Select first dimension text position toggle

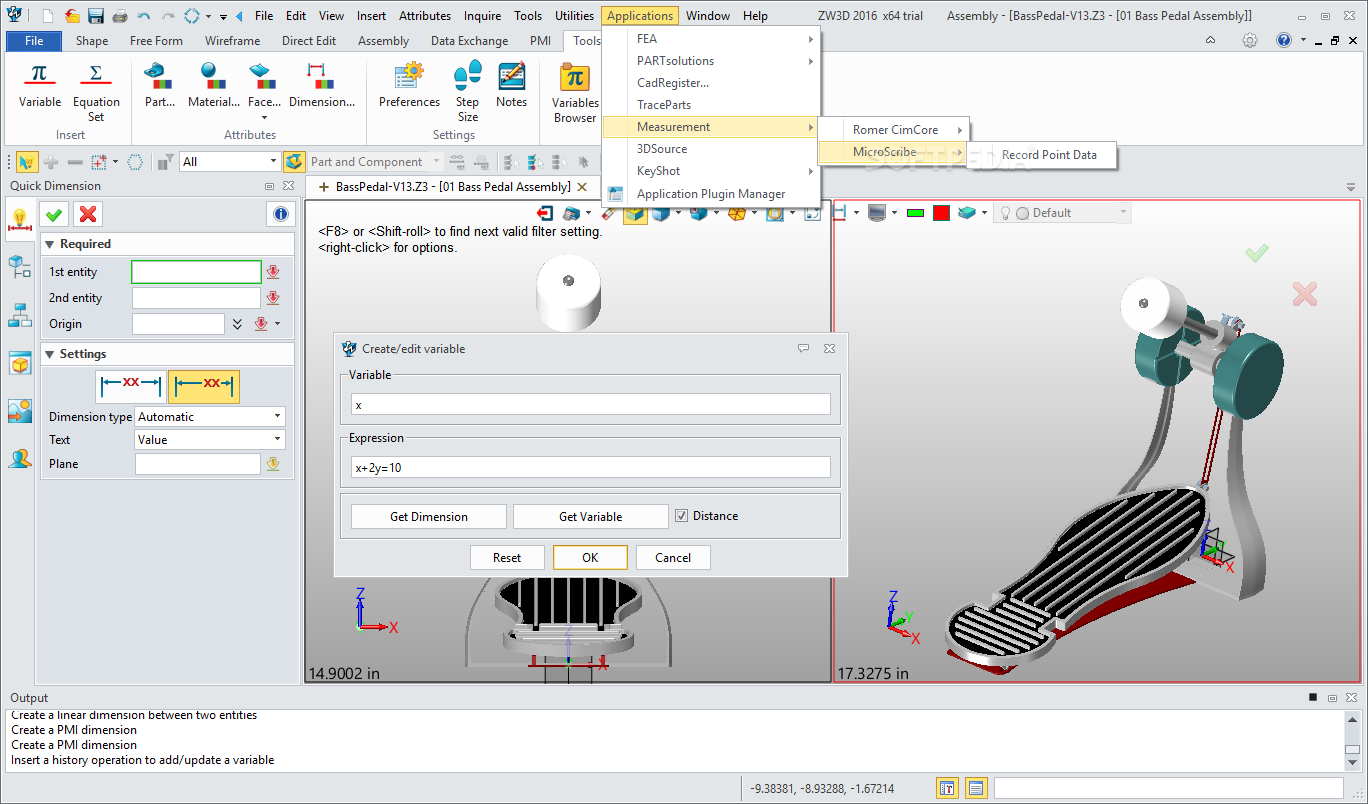click(x=131, y=385)
